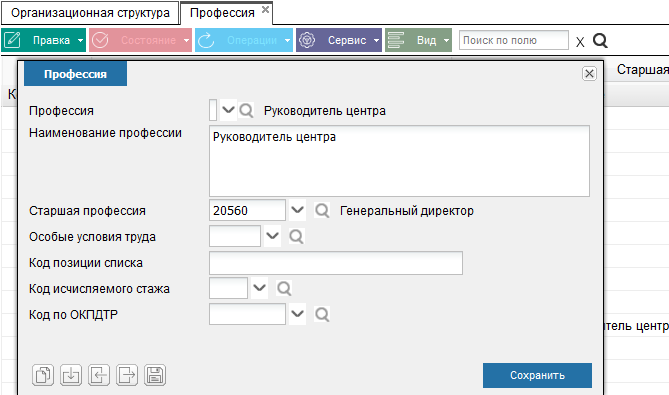The height and width of the screenshot is (395, 669).
Task: Open the Код исчисляемого стажа dropdown
Action: 259,288
